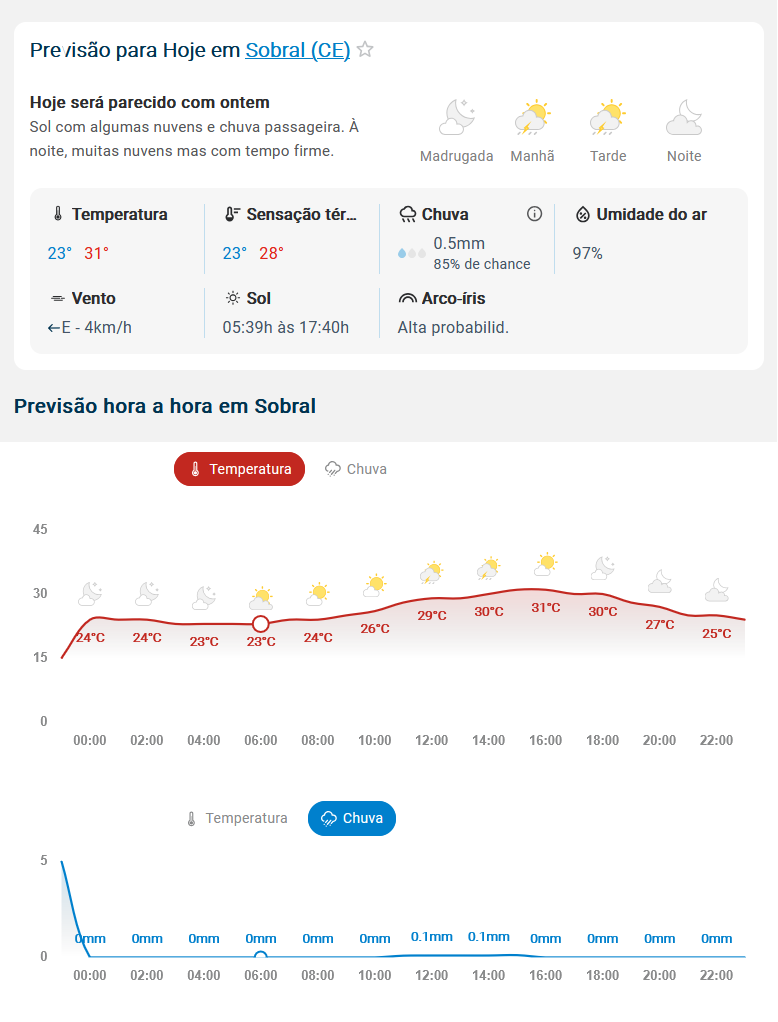Click the favorite star next to Sobral (CE)

(365, 49)
